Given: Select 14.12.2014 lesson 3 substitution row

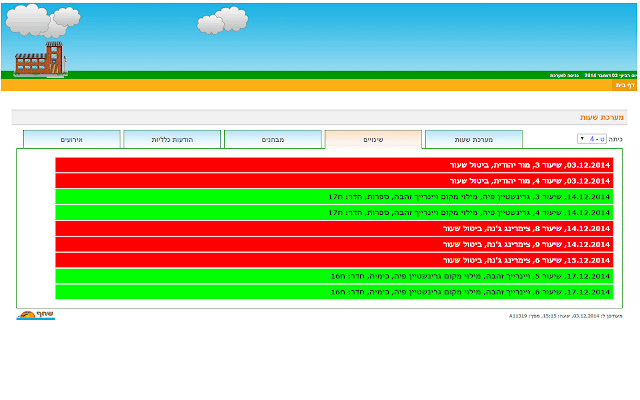Looking at the screenshot, I should [334, 197].
